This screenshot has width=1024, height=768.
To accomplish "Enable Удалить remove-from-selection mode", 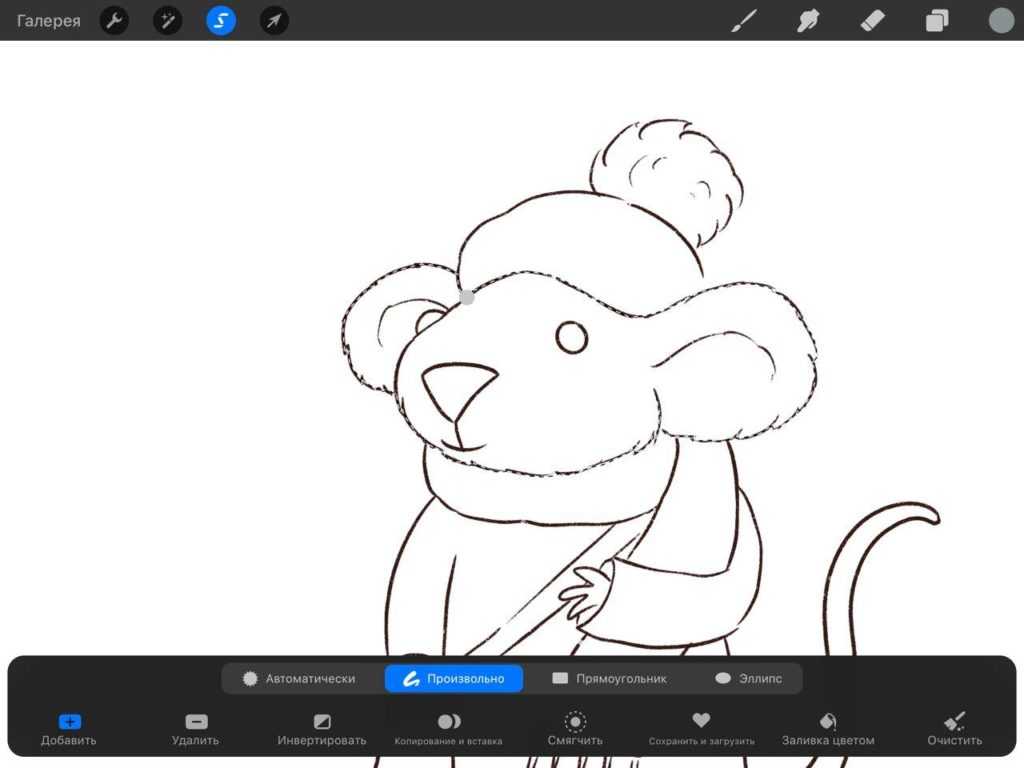I will point(195,729).
